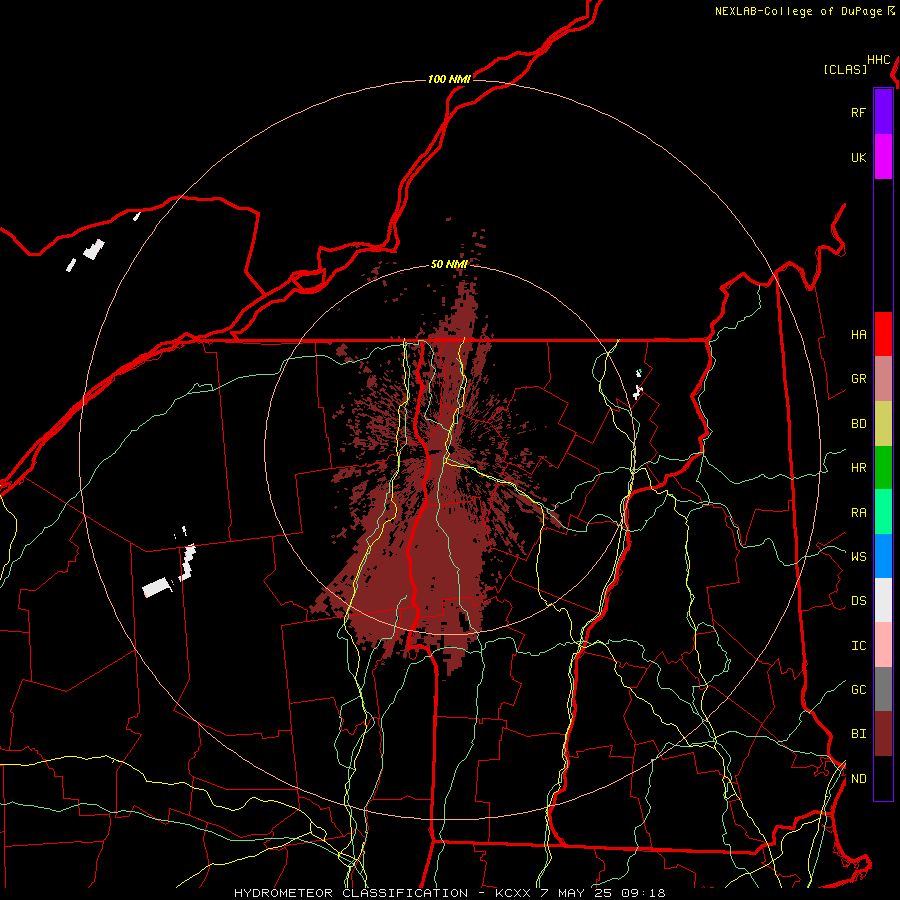Click the BI dark red legend swatch
Screen dimensions: 900x900
[883, 734]
